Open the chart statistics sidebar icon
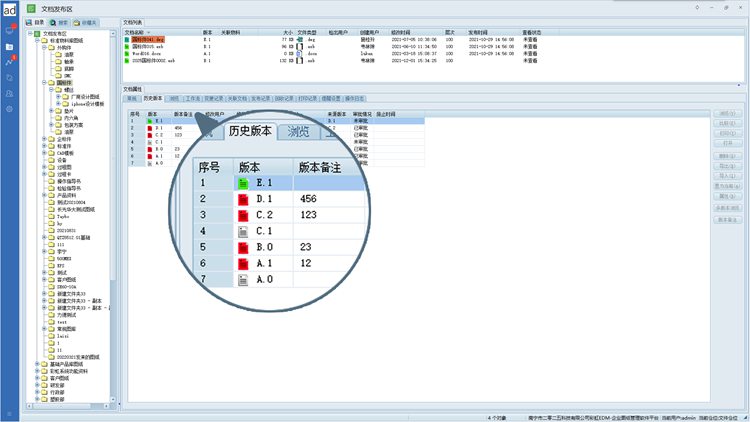The width and height of the screenshot is (750, 422). pyautogui.click(x=9, y=62)
